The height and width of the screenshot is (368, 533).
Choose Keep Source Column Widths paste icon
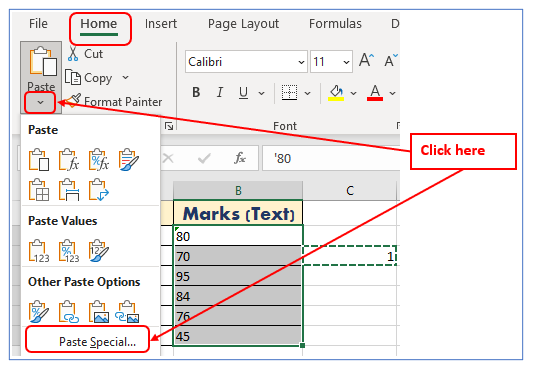click(69, 190)
